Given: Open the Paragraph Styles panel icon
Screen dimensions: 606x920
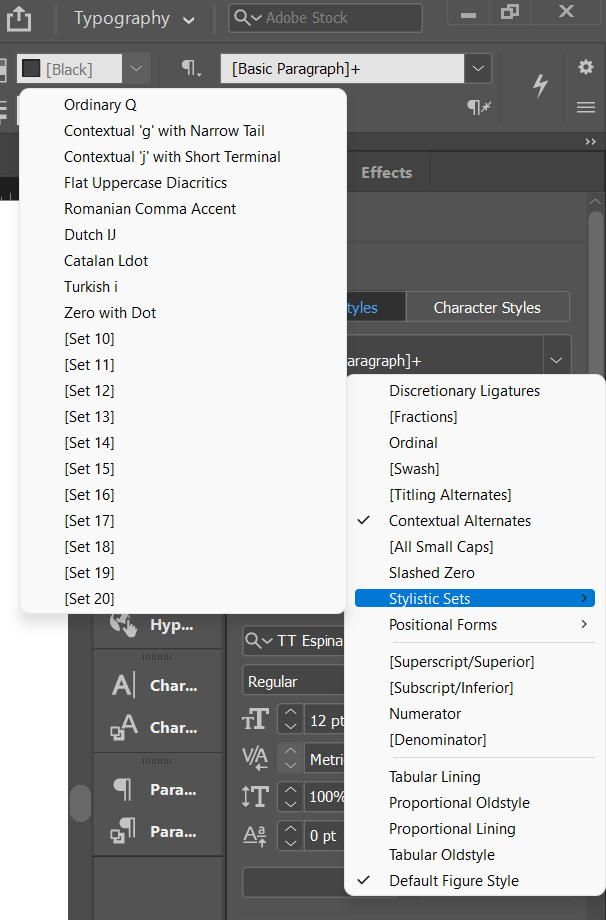Looking at the screenshot, I should (x=157, y=831).
